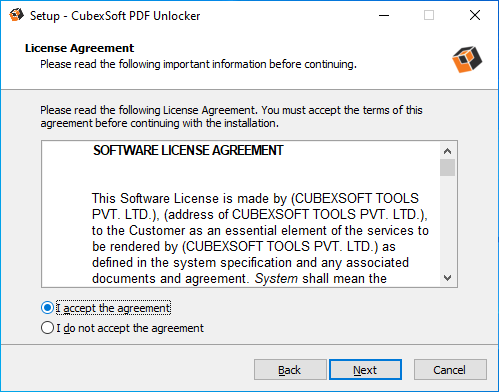This screenshot has width=499, height=392.
Task: Close the CubexSoft PDF Unlocker setup window
Action: pyautogui.click(x=475, y=15)
